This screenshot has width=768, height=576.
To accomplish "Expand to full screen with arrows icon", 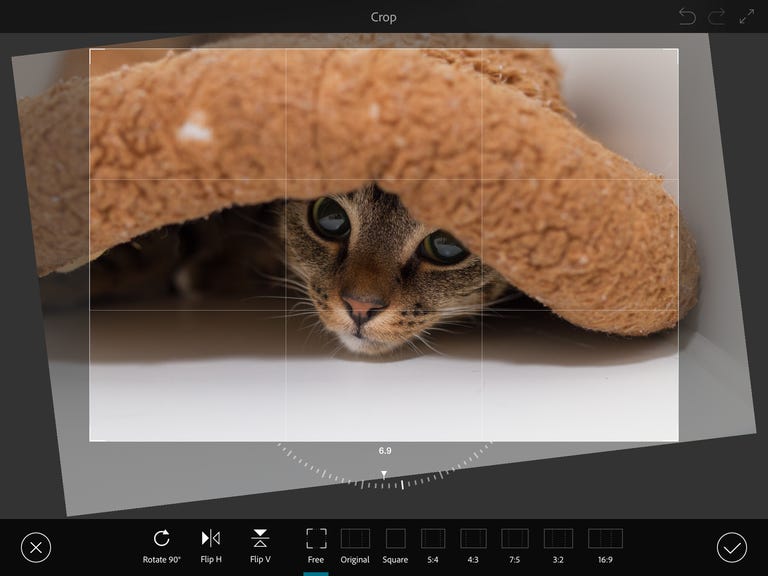I will point(747,17).
